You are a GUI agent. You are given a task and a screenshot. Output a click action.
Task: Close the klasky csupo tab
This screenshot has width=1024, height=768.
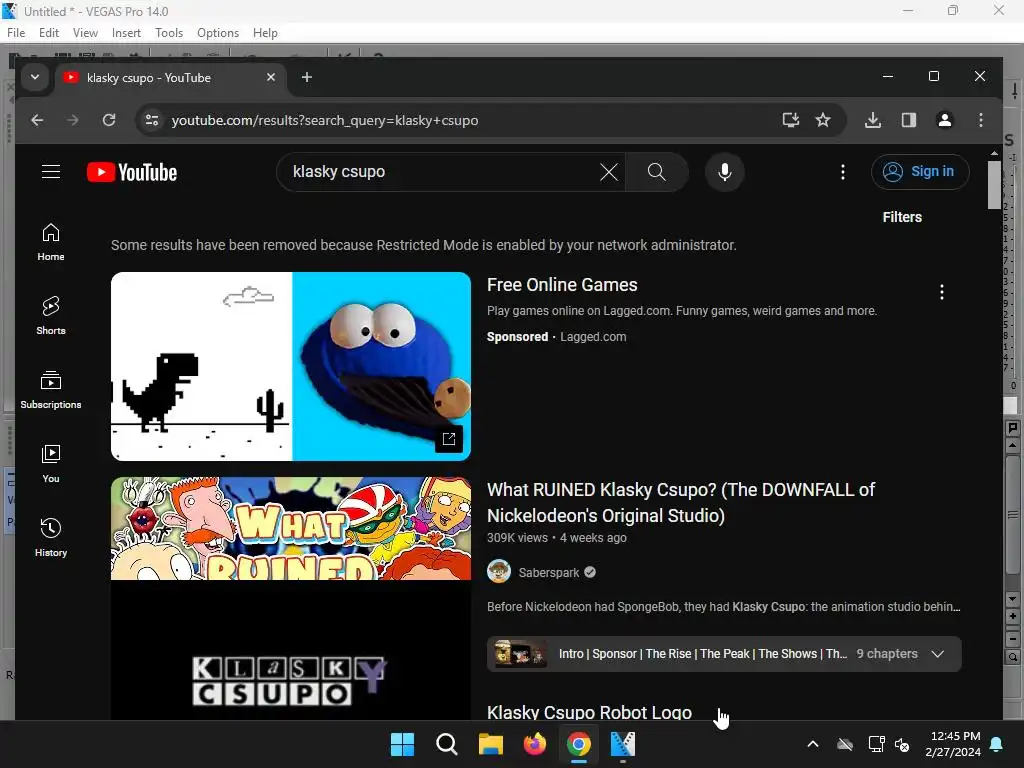[x=271, y=78]
